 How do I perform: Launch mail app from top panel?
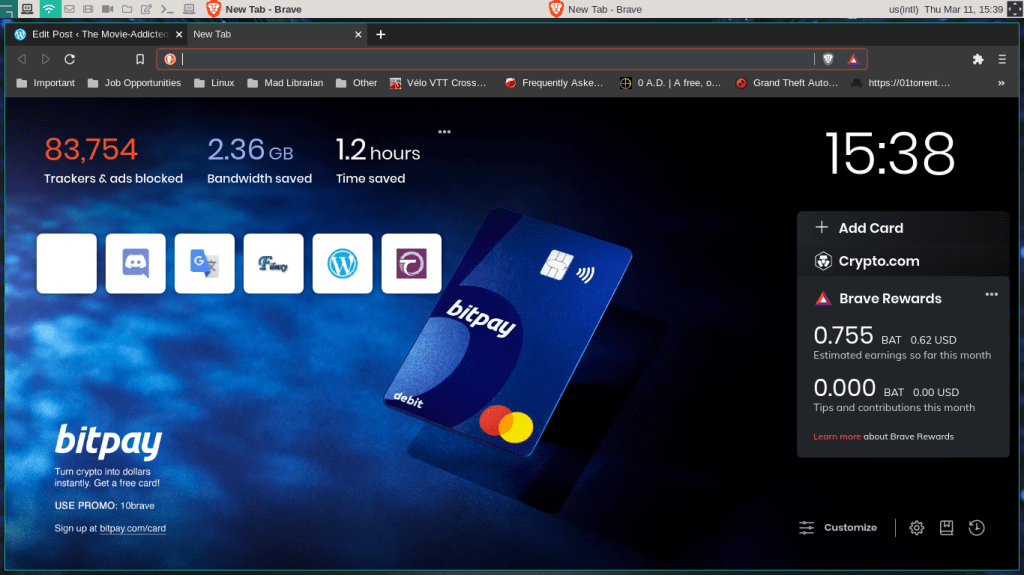69,9
